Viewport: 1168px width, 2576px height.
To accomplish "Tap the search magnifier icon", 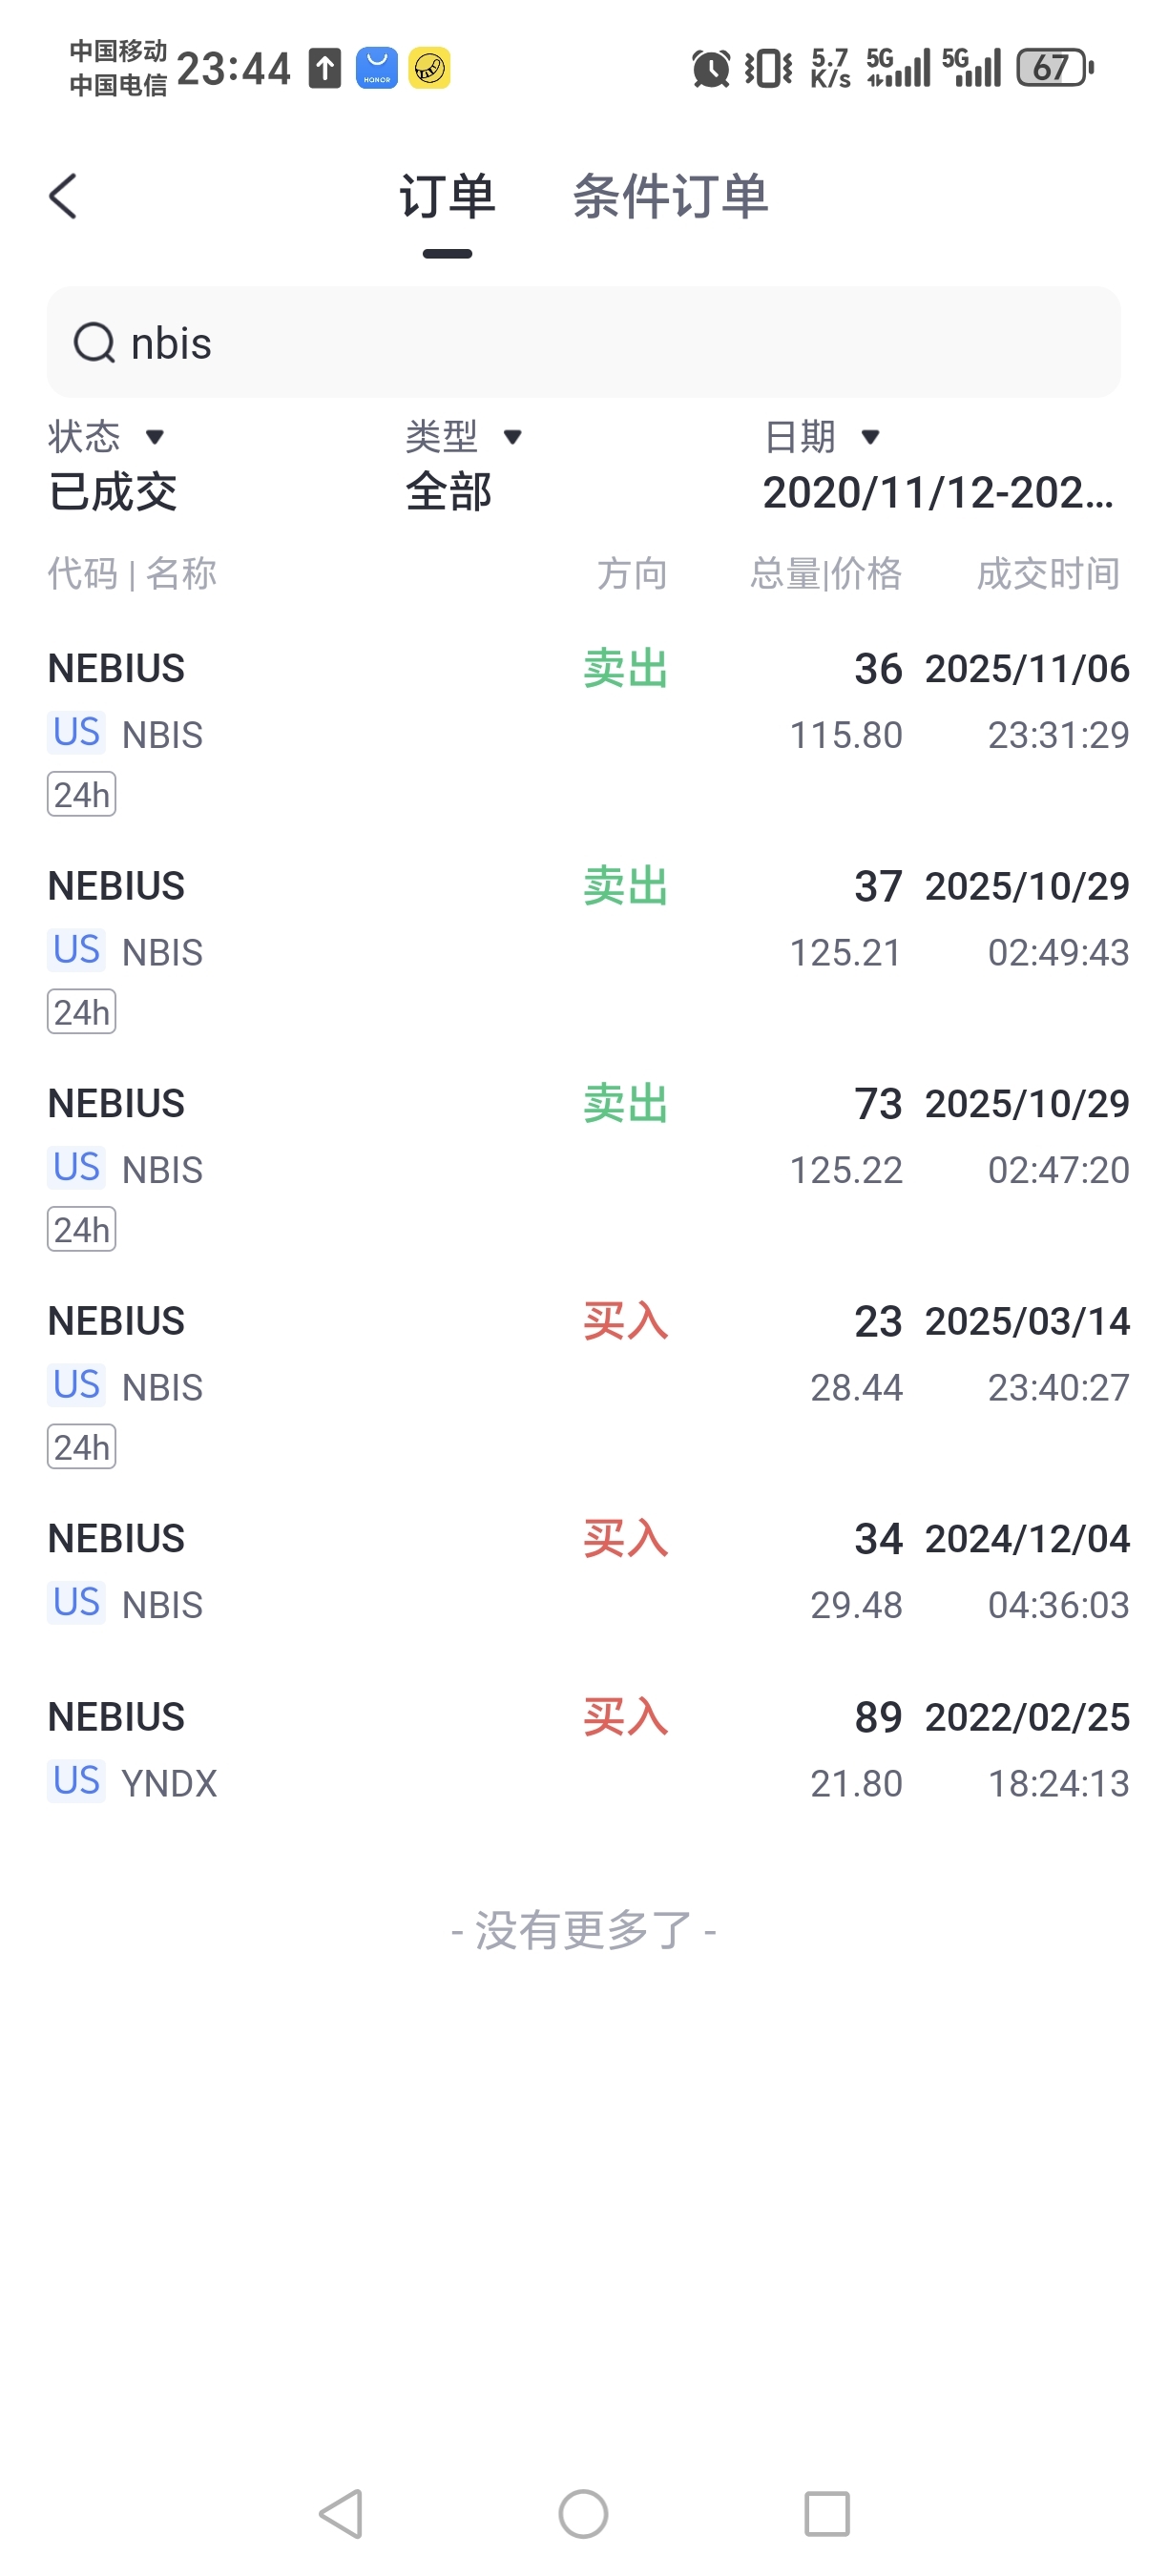I will coord(94,343).
